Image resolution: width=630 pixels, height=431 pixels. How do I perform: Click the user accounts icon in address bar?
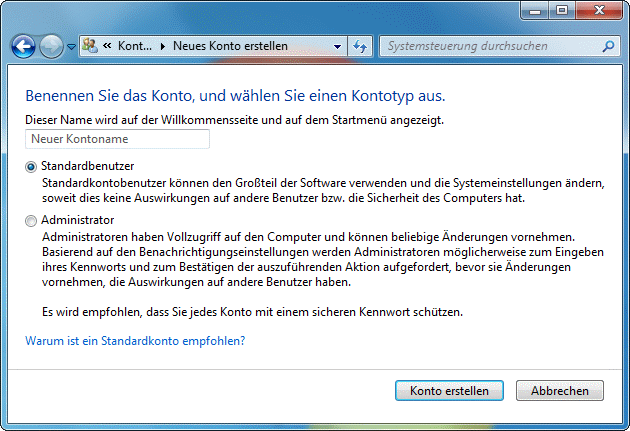coord(90,46)
